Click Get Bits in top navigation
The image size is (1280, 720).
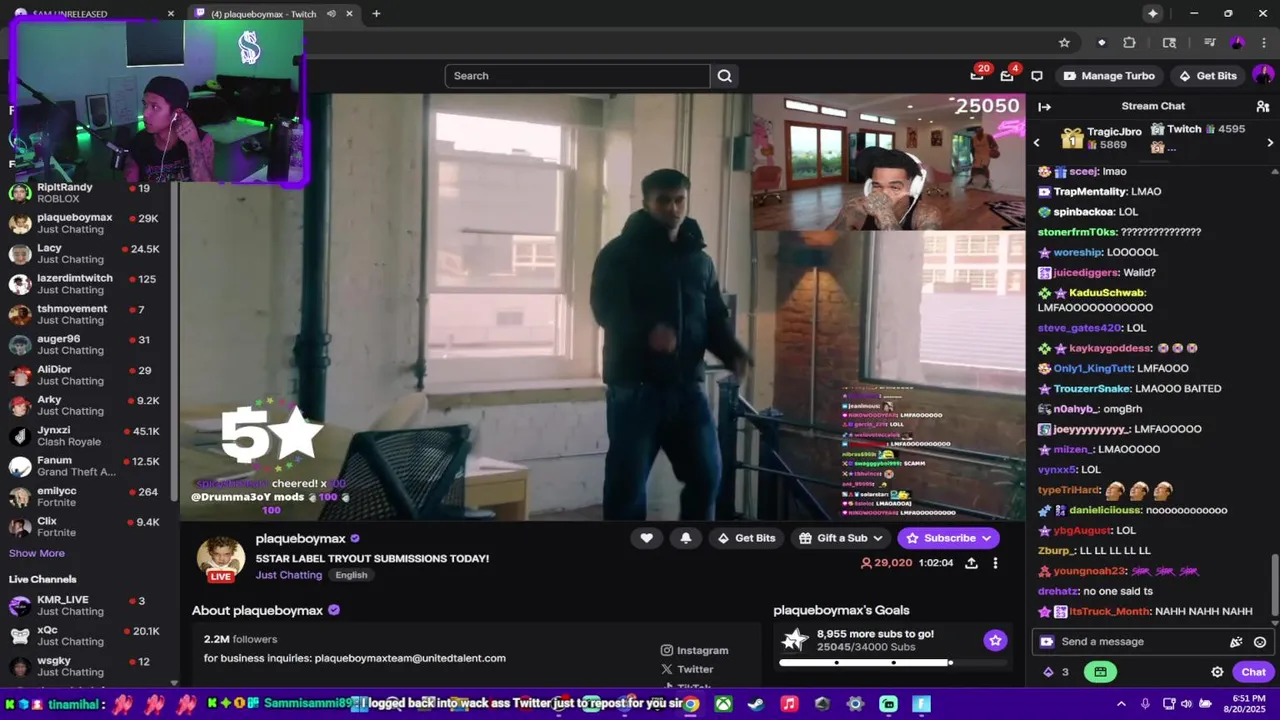(x=1208, y=76)
